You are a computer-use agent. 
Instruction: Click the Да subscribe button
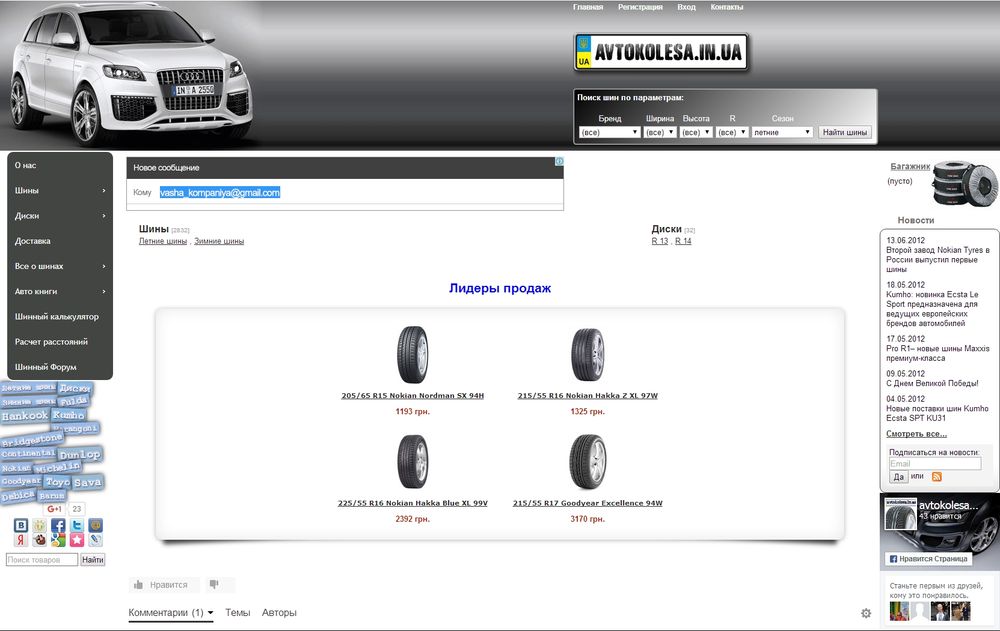(899, 477)
